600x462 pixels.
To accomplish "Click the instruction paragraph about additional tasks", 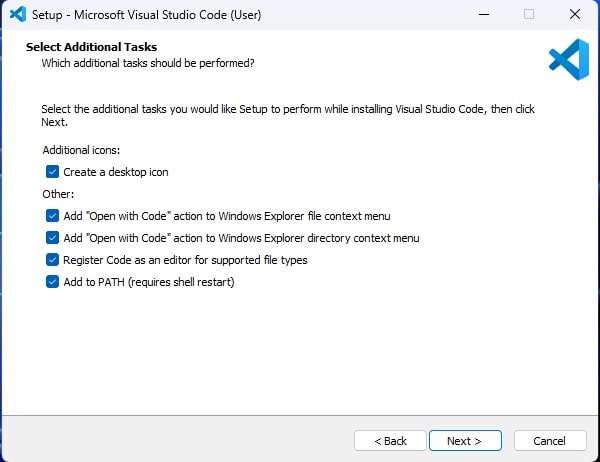I will [x=288, y=116].
